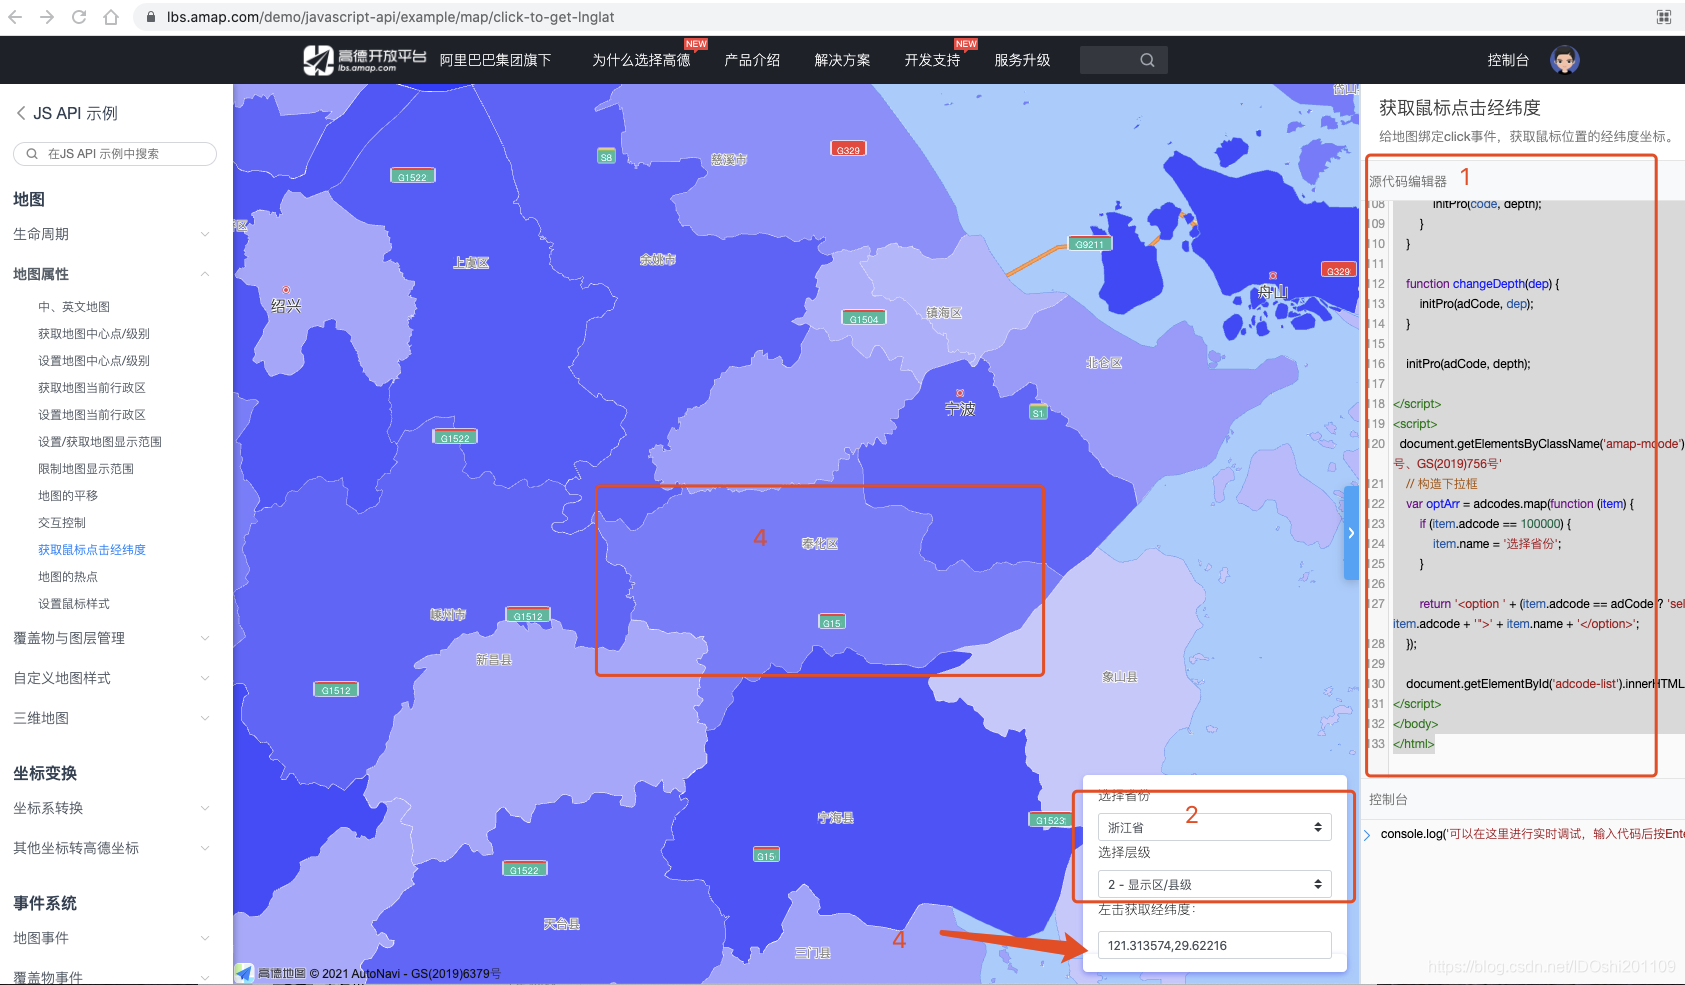Screen dimensions: 1685x985
Task: Open 设置地图中心点/级别 example
Action: 94,361
